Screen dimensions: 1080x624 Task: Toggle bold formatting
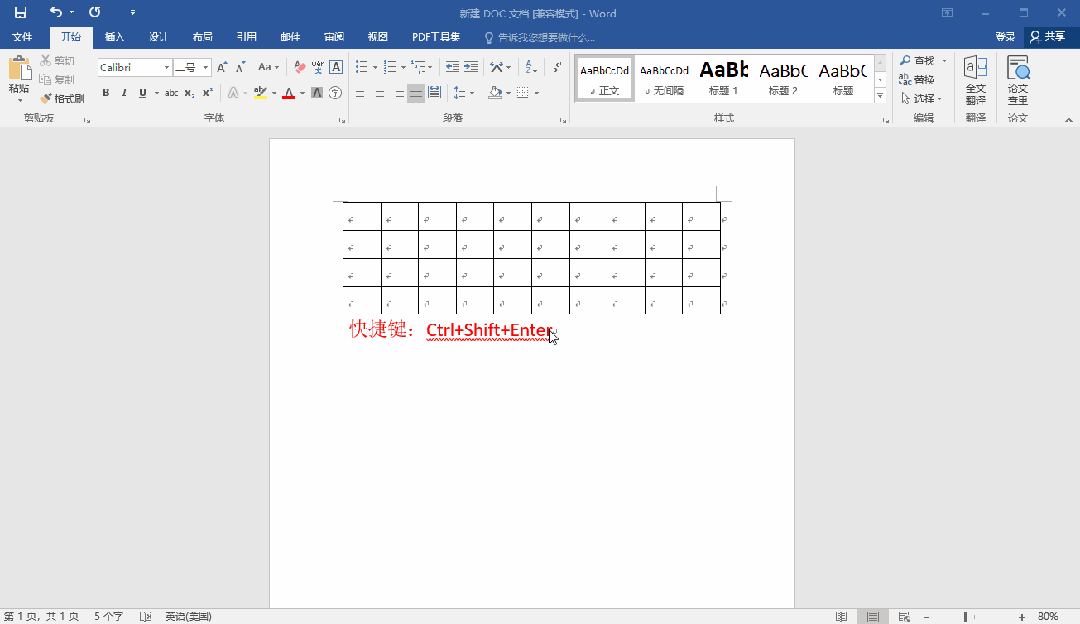click(105, 93)
